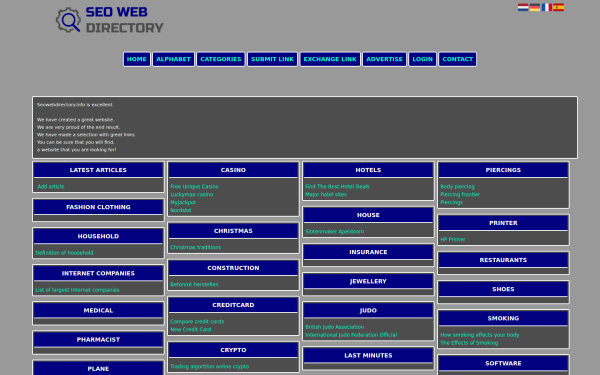Open Trading algorithm online crypto link
600x375 pixels.
click(209, 367)
